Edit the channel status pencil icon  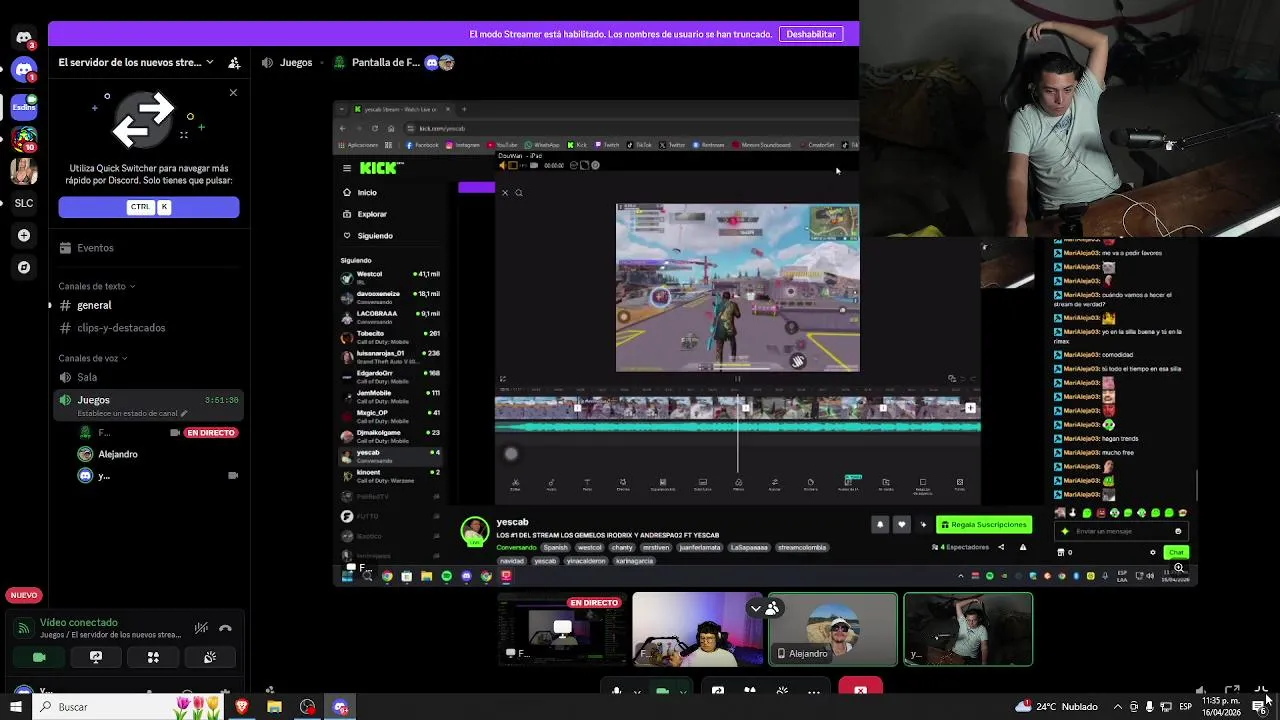[184, 413]
